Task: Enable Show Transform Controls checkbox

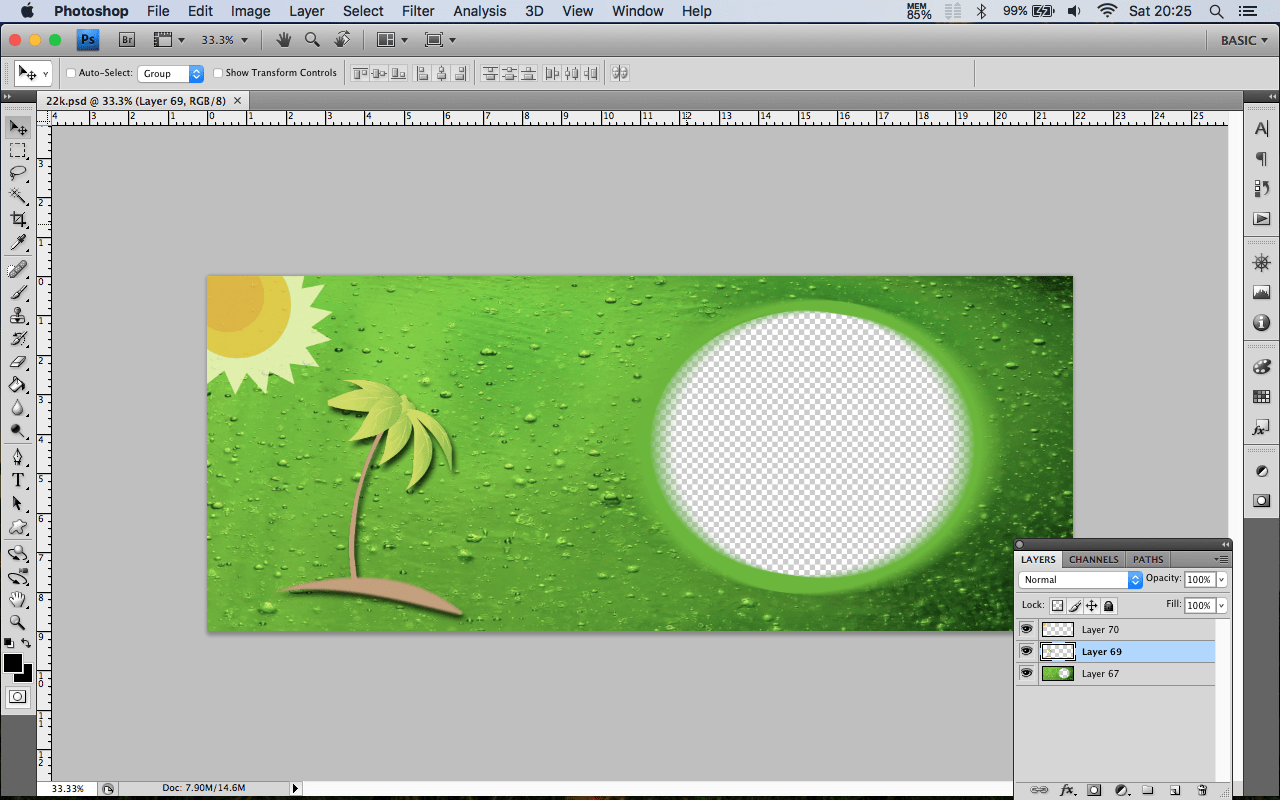Action: (x=218, y=73)
